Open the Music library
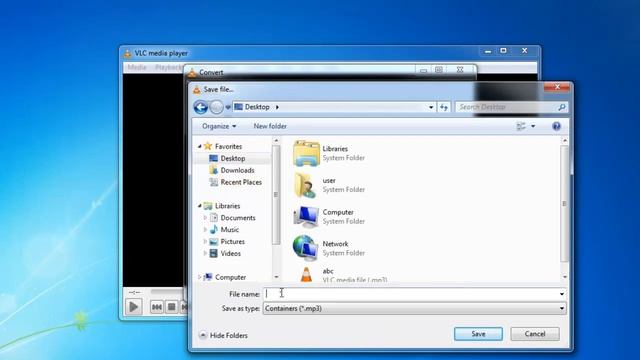The image size is (640, 360). pos(229,230)
